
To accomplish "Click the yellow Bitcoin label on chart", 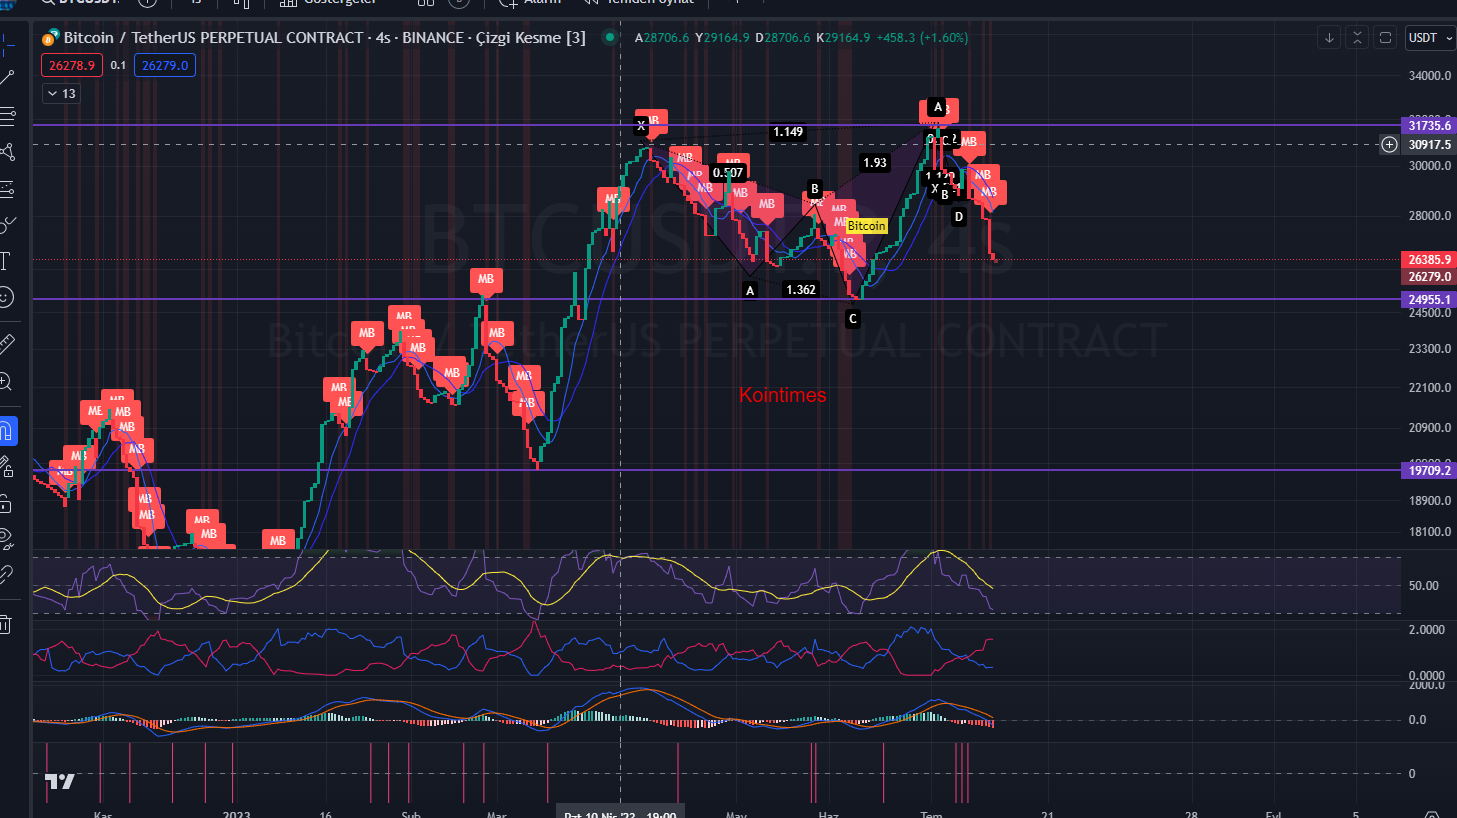I will click(866, 226).
